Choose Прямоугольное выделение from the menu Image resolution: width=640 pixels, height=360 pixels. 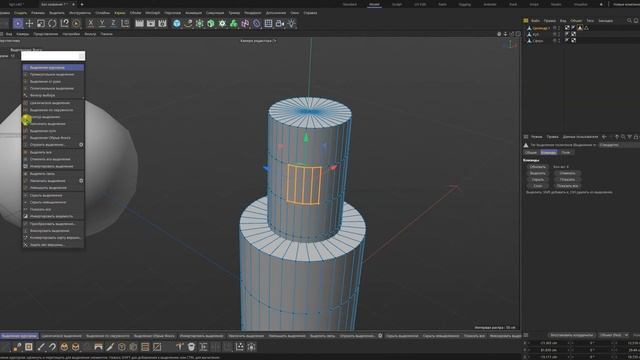pyautogui.click(x=53, y=74)
